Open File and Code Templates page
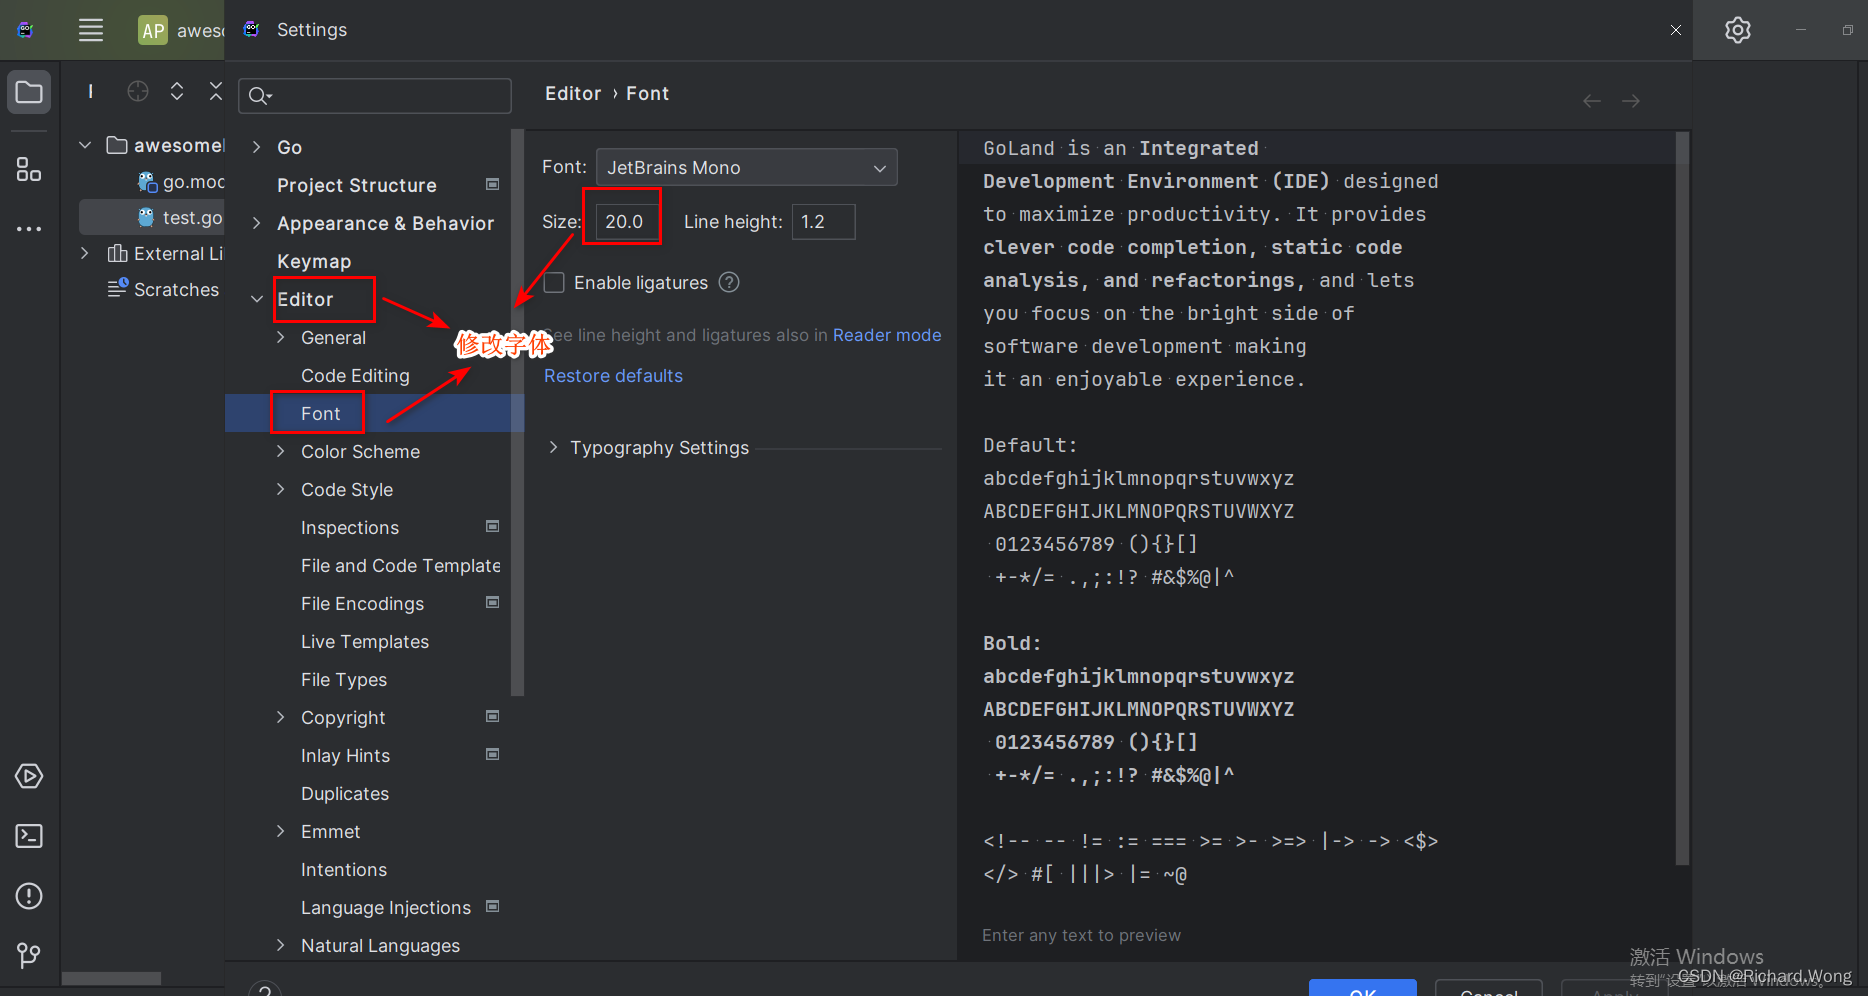 click(401, 565)
